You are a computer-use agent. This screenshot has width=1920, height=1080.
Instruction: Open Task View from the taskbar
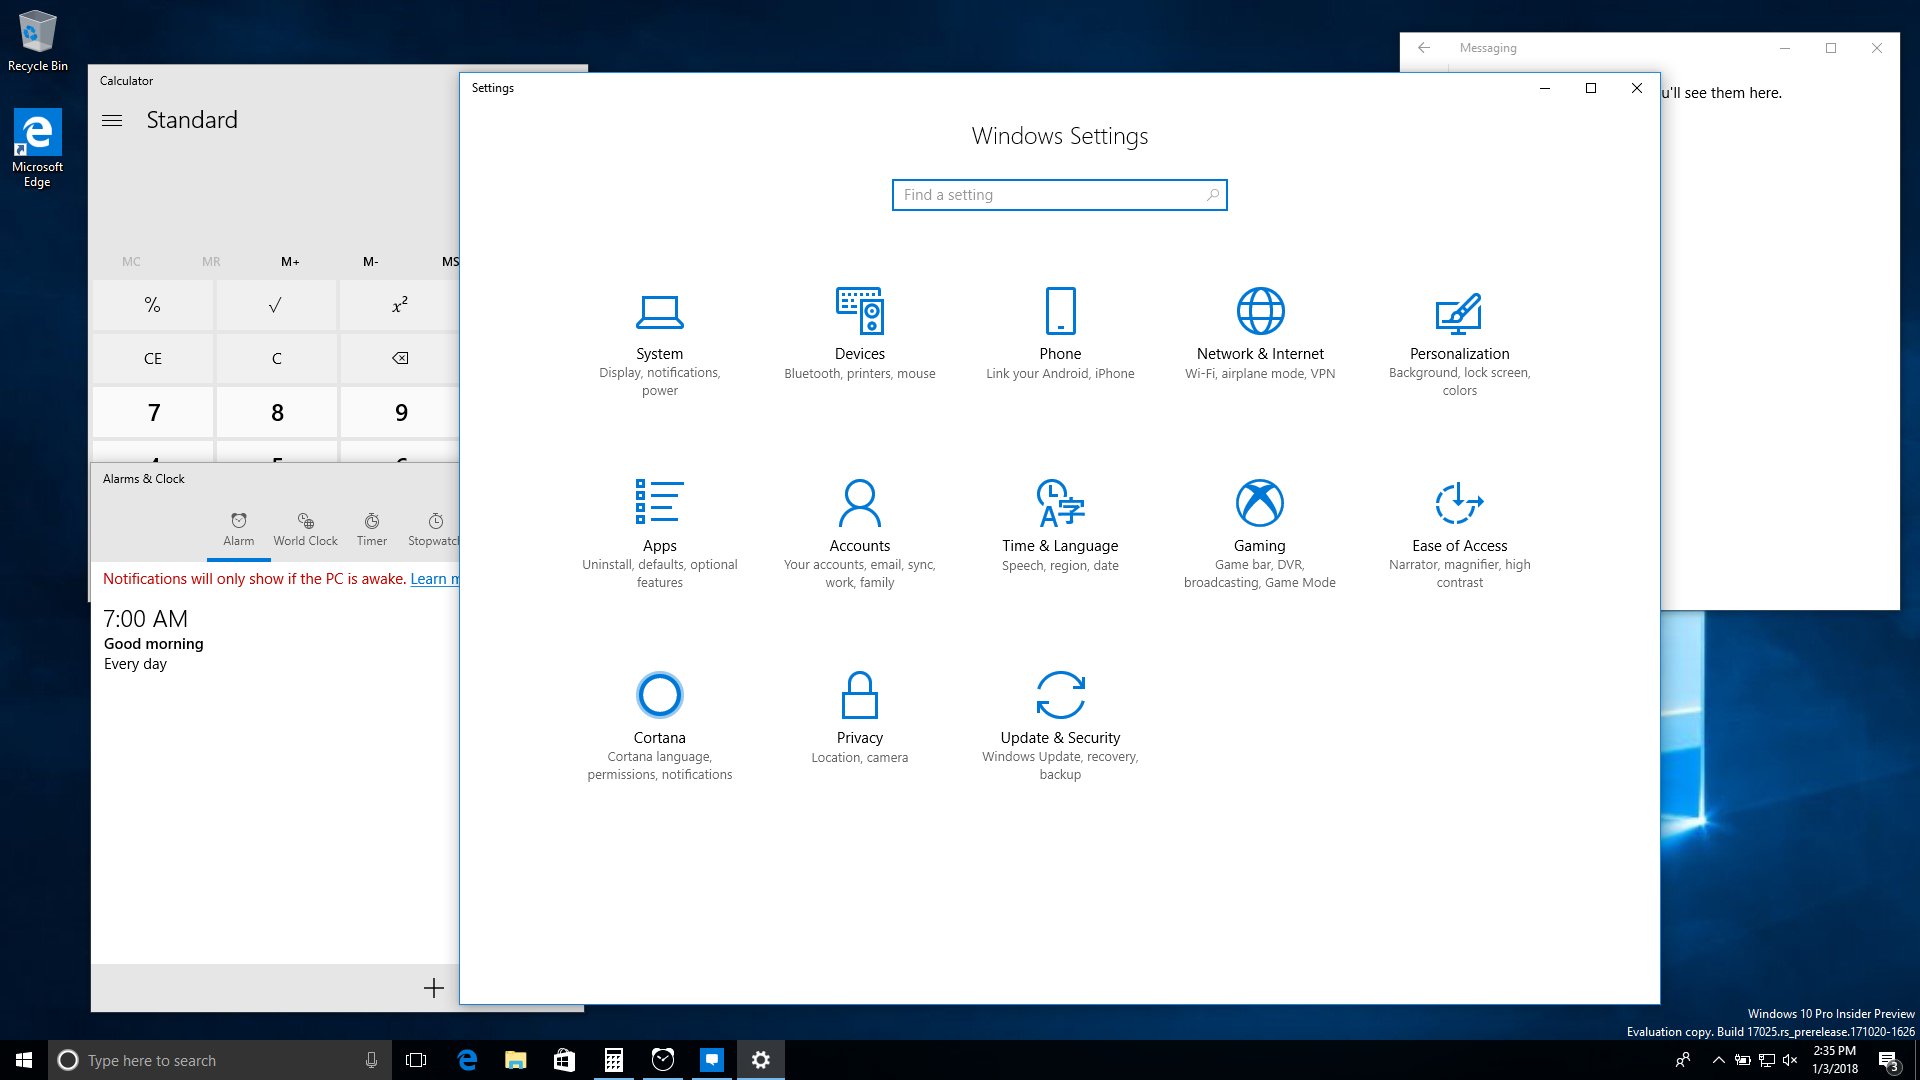(x=416, y=1060)
